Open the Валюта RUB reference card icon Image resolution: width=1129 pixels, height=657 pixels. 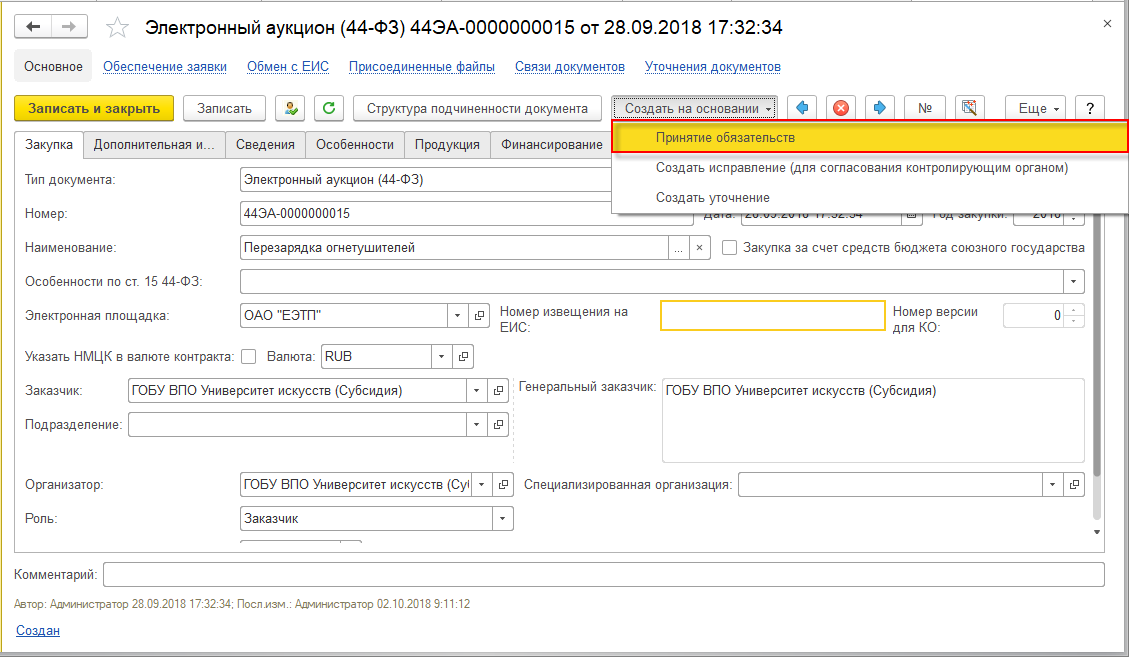coord(463,357)
